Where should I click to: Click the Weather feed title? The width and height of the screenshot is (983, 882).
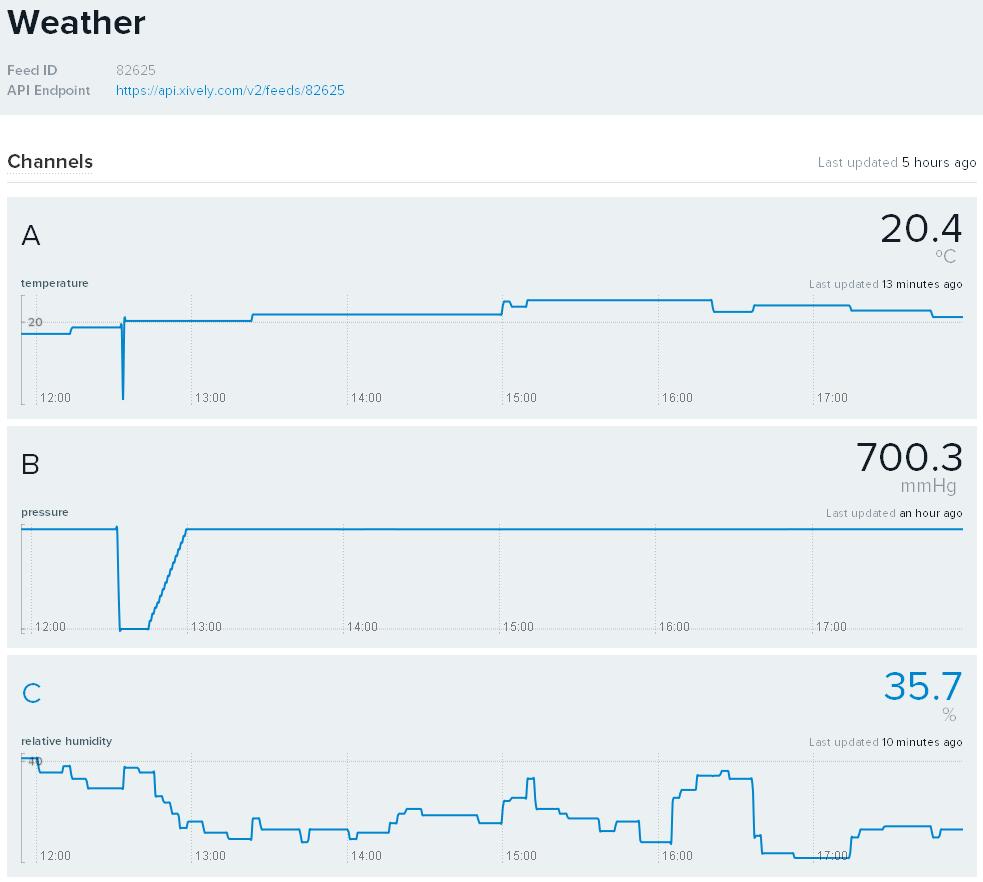click(76, 22)
